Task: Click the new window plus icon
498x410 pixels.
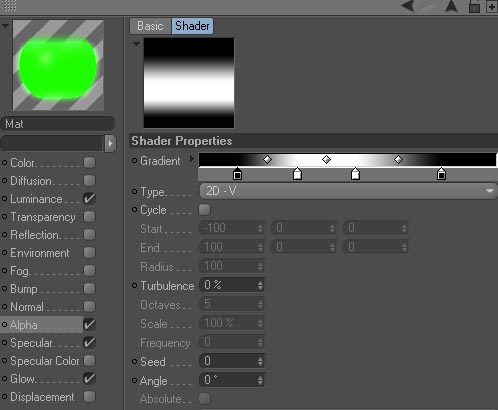Action: click(492, 7)
